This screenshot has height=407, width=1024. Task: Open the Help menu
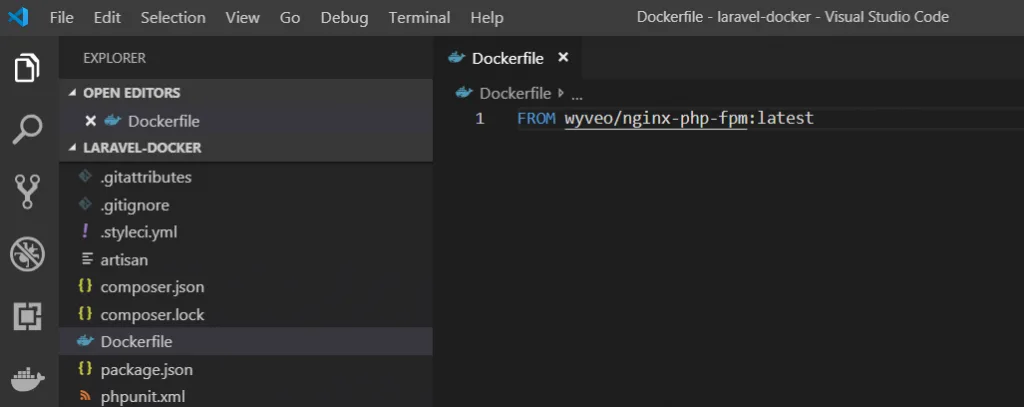[x=487, y=18]
